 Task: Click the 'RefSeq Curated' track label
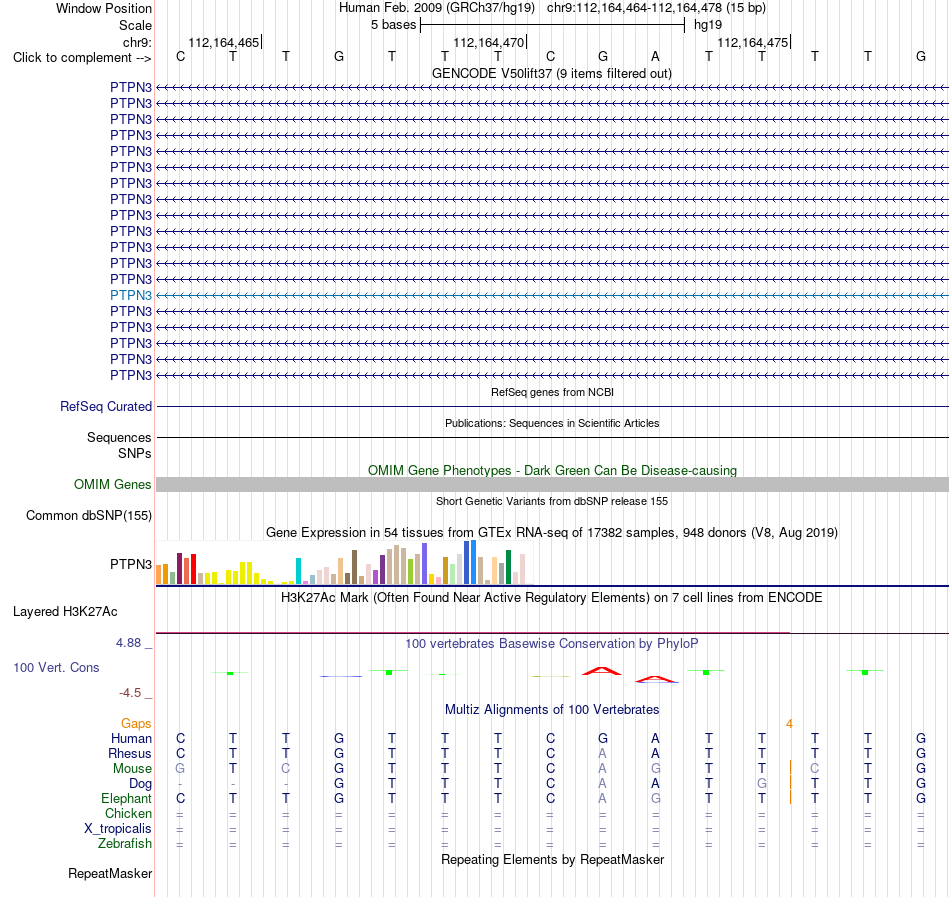coord(106,406)
